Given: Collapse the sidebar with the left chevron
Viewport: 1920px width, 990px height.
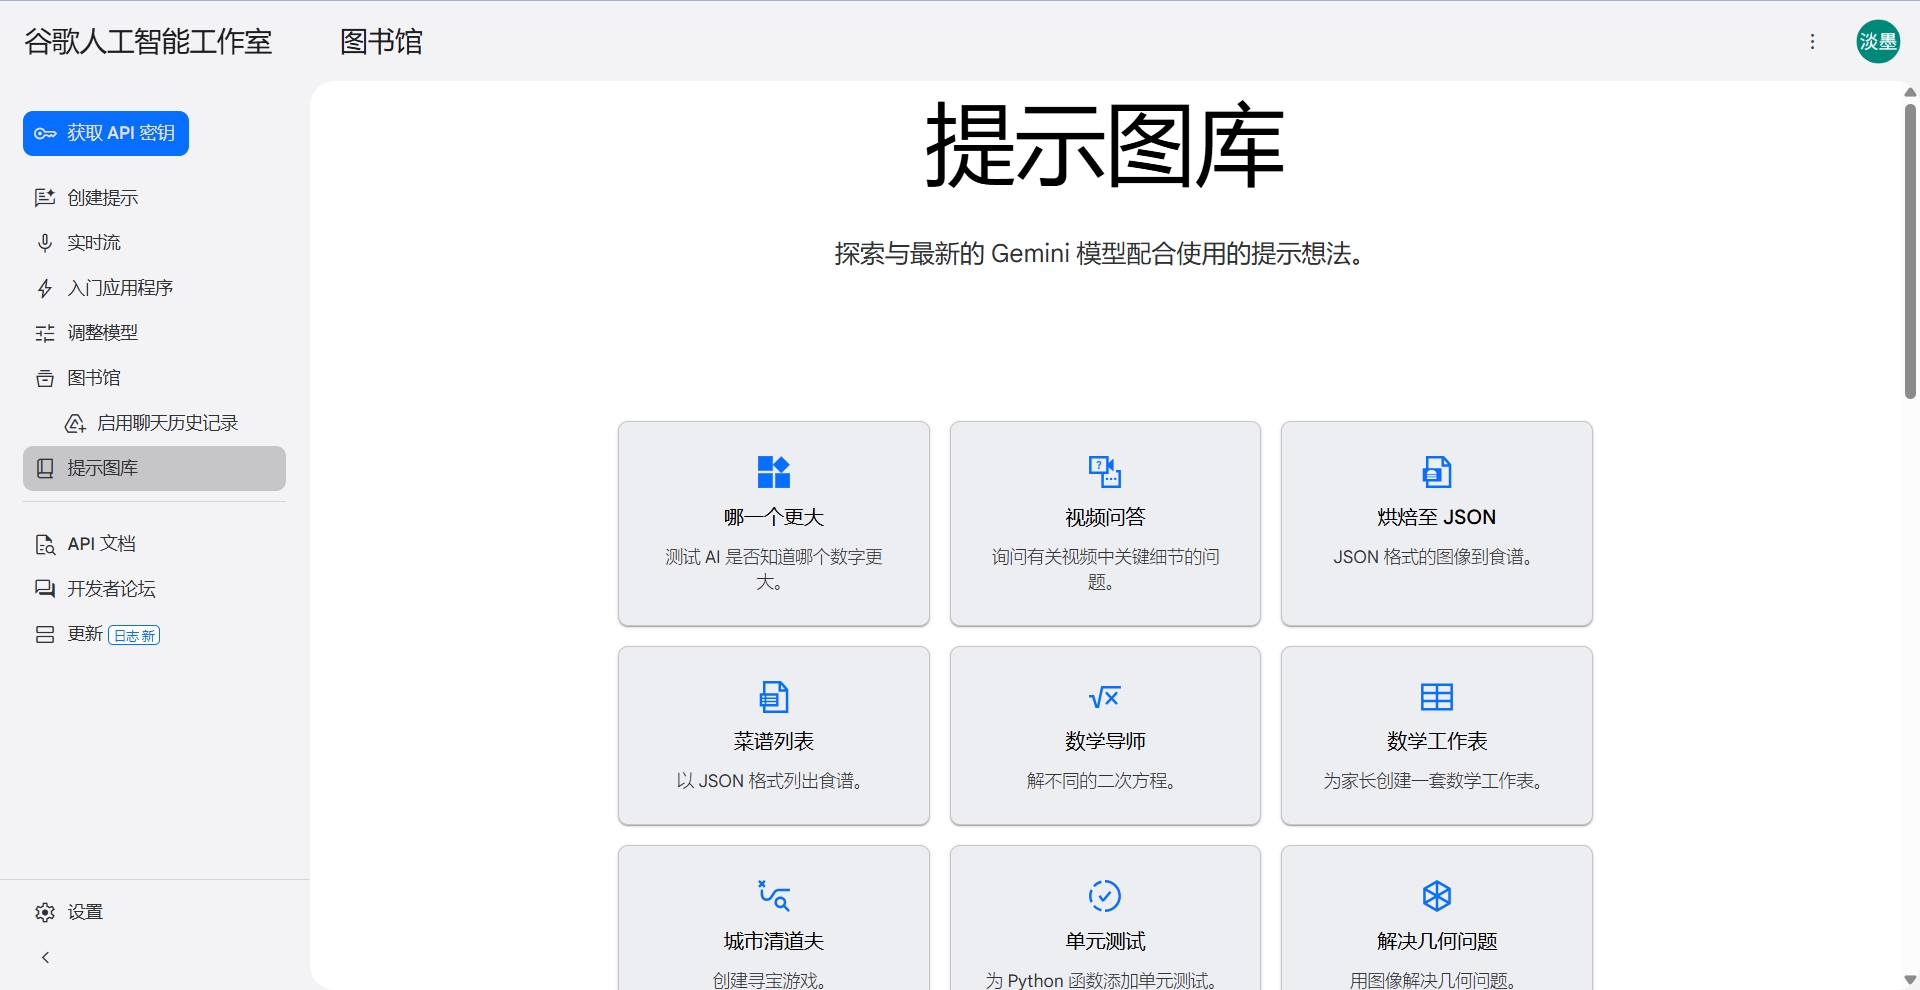Looking at the screenshot, I should point(45,958).
